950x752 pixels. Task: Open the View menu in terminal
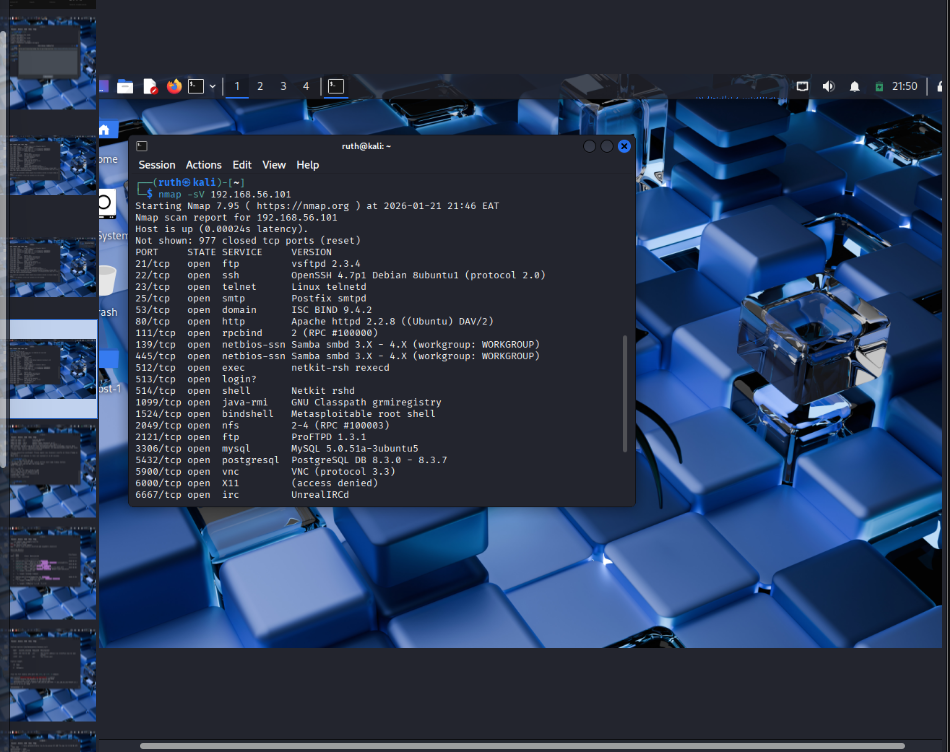click(274, 165)
